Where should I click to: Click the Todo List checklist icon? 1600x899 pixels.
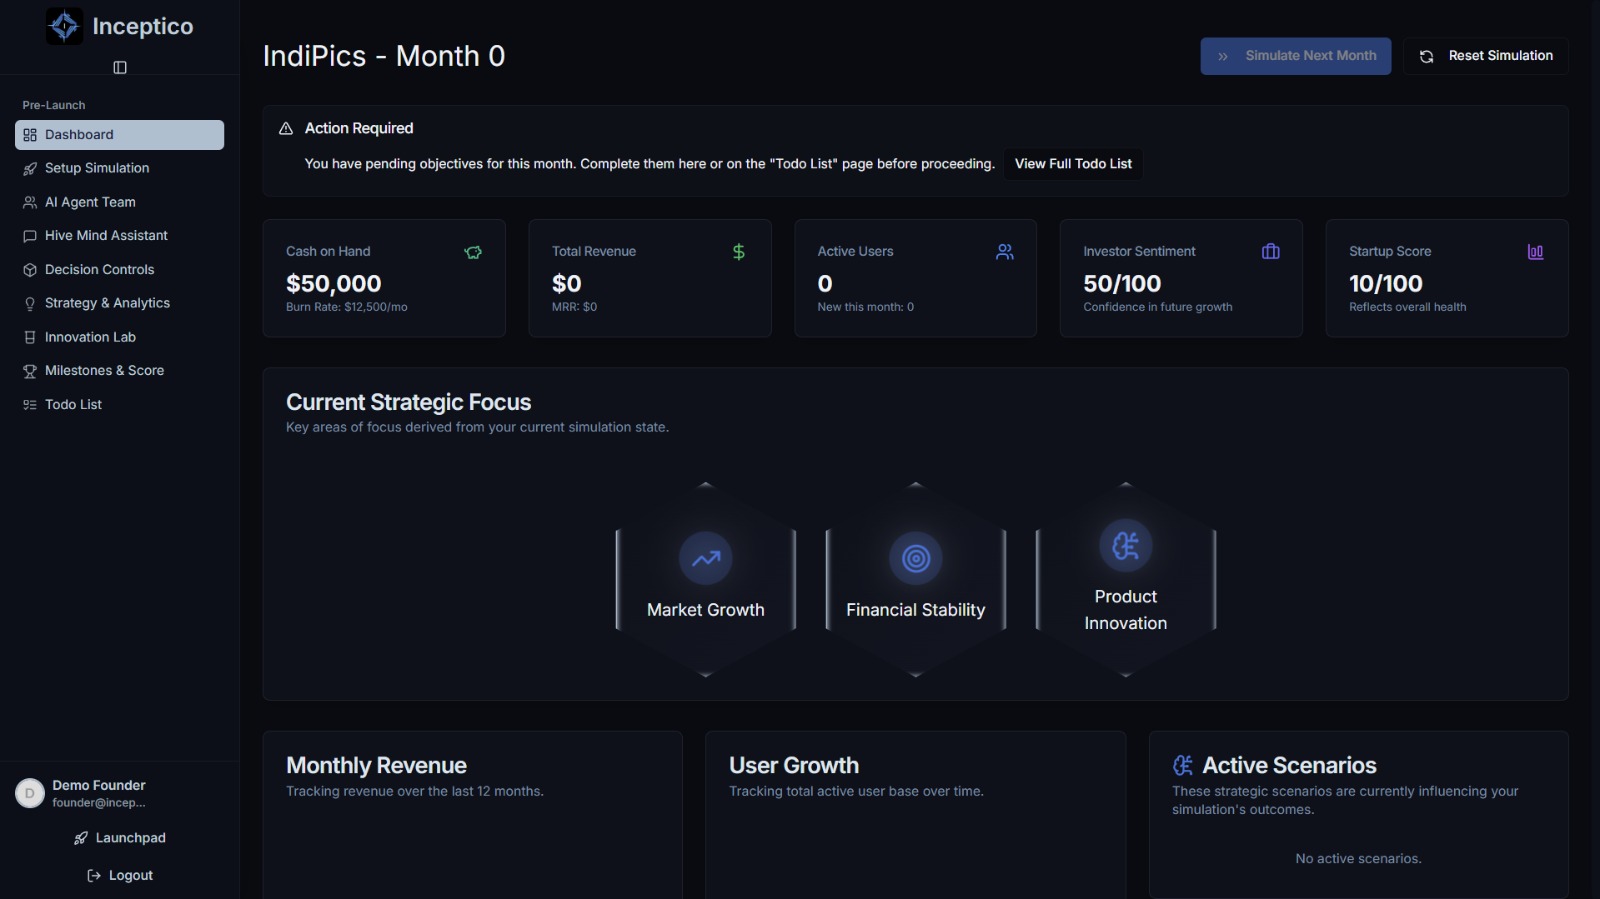coord(30,405)
